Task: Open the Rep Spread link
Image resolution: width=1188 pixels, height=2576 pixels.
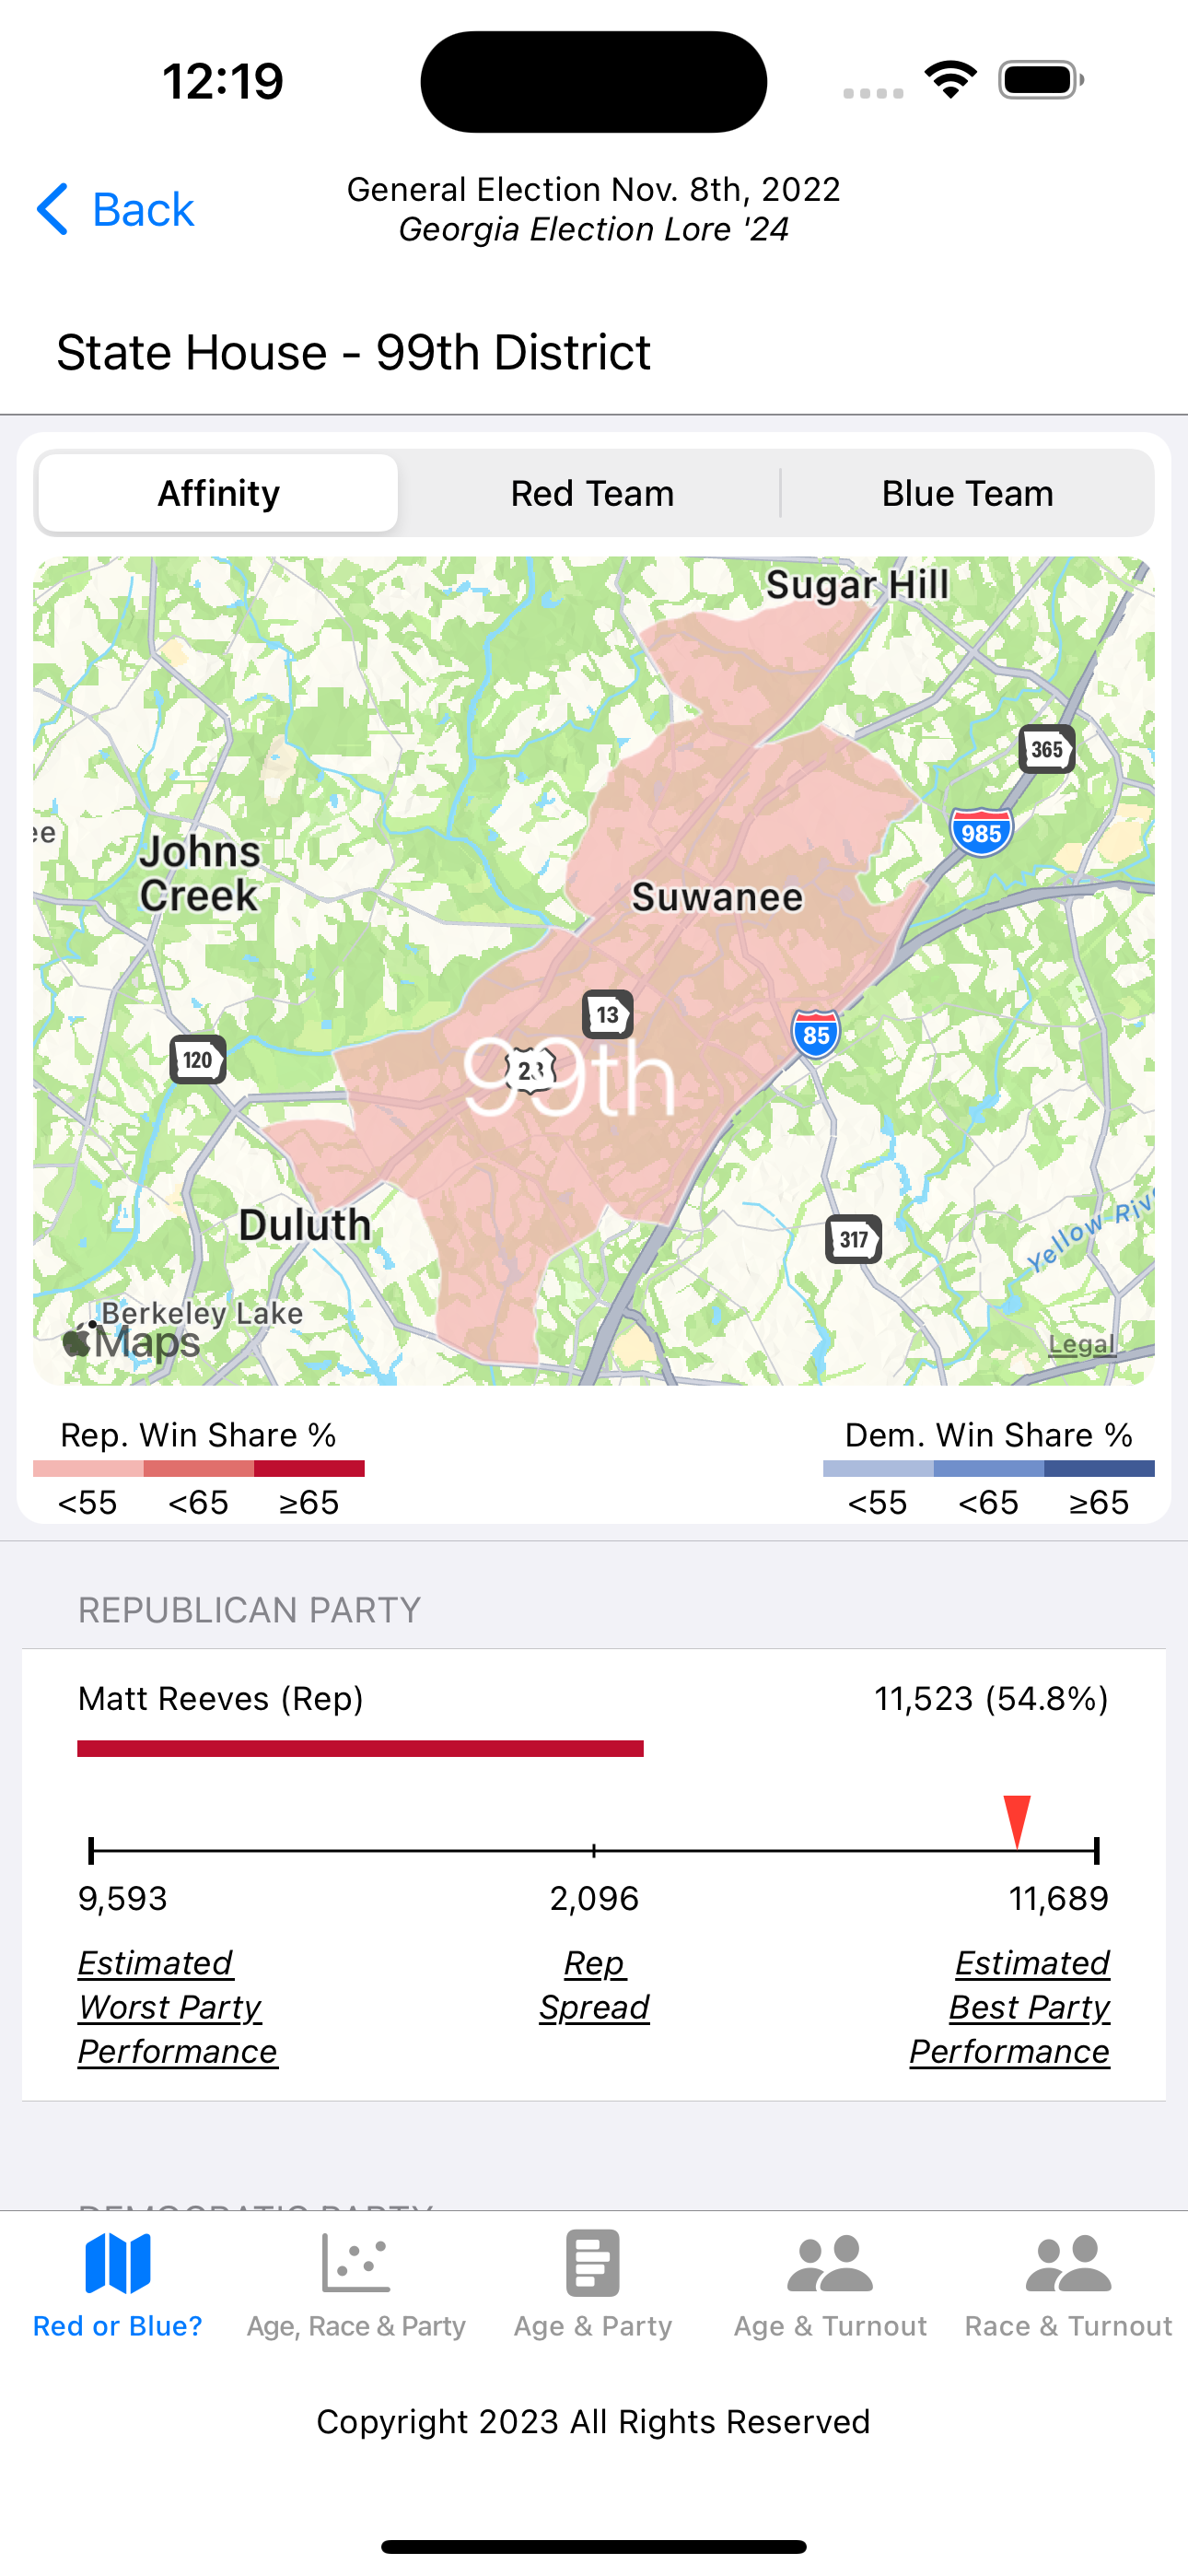Action: (594, 1985)
